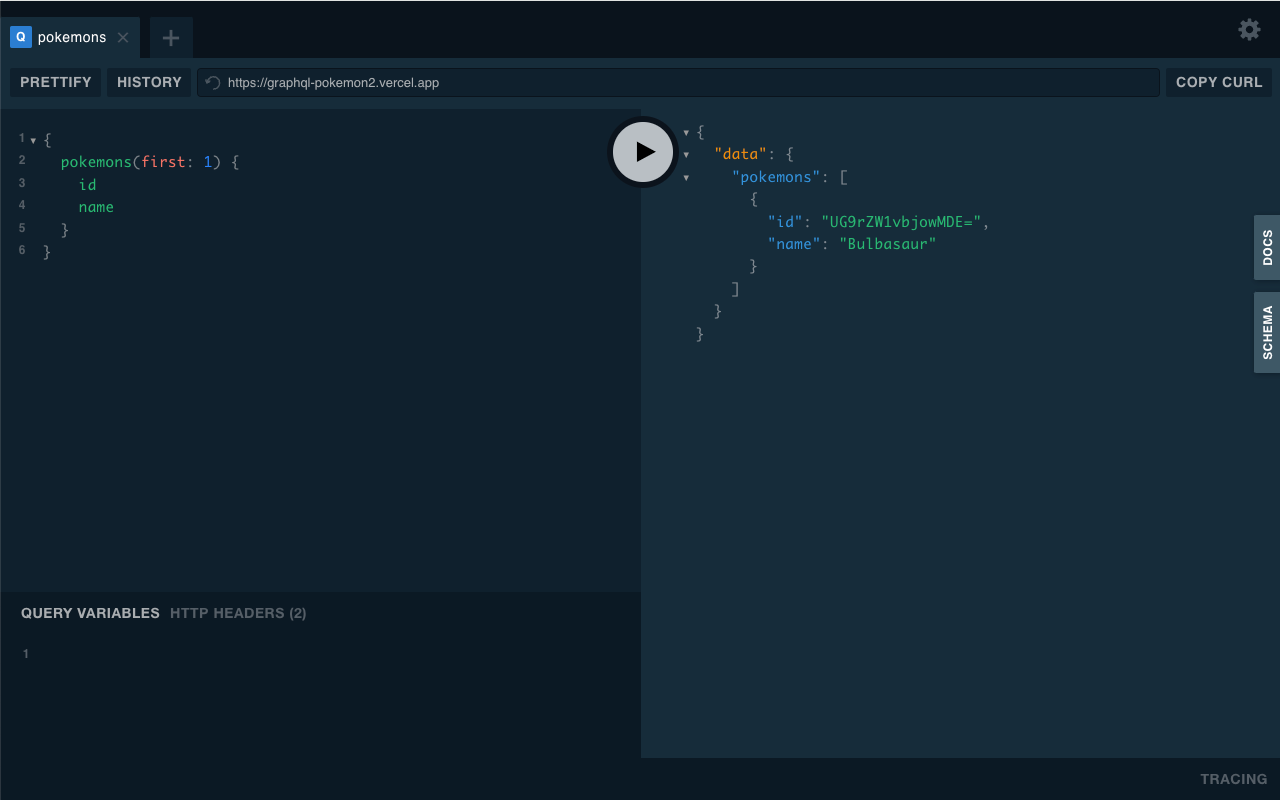The width and height of the screenshot is (1280, 800).
Task: Open the TRACING panel
Action: [1233, 779]
